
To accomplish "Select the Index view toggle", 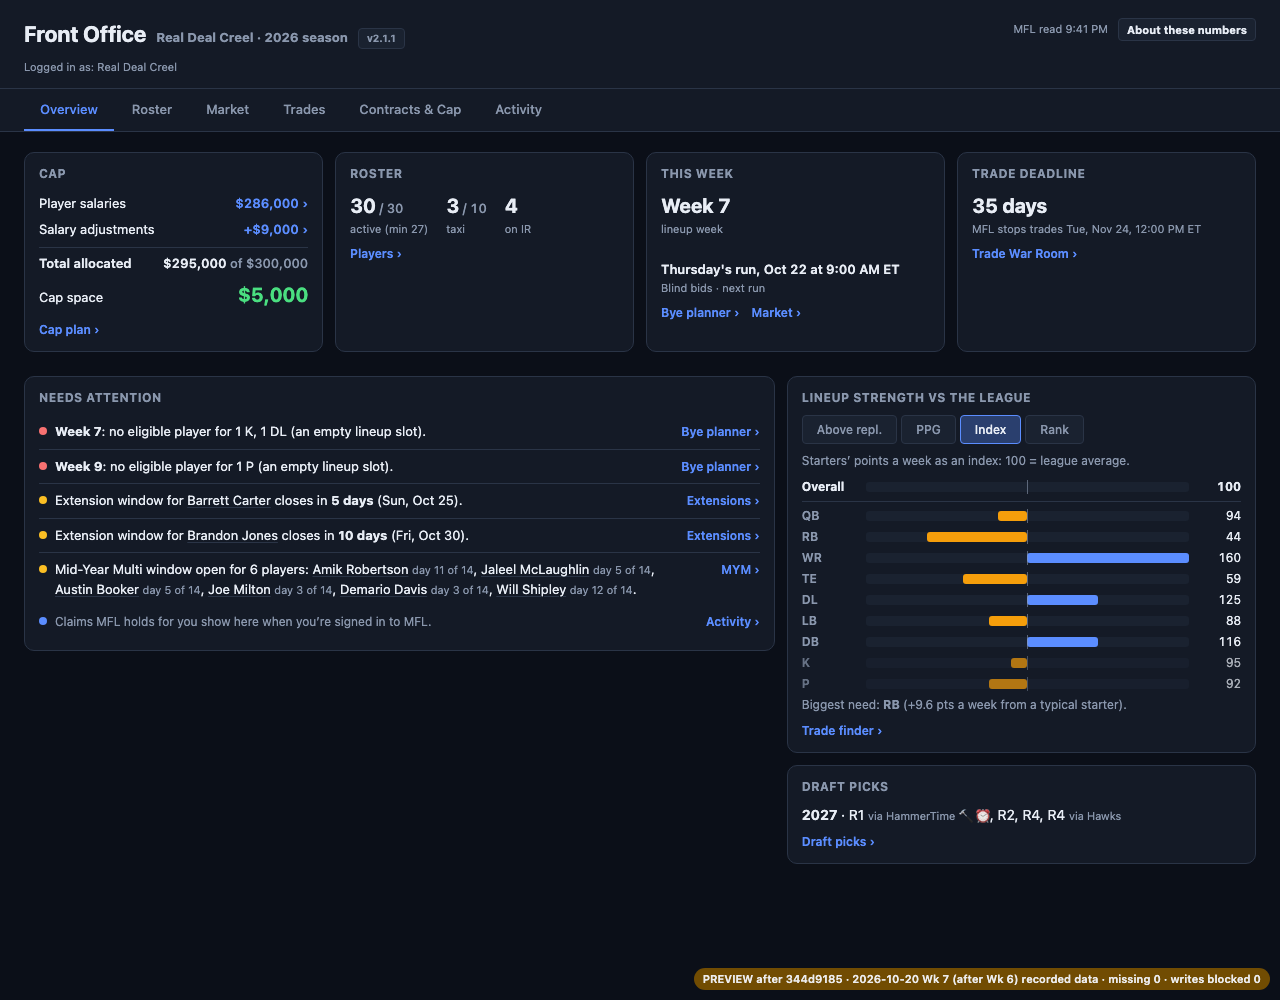I will [990, 430].
